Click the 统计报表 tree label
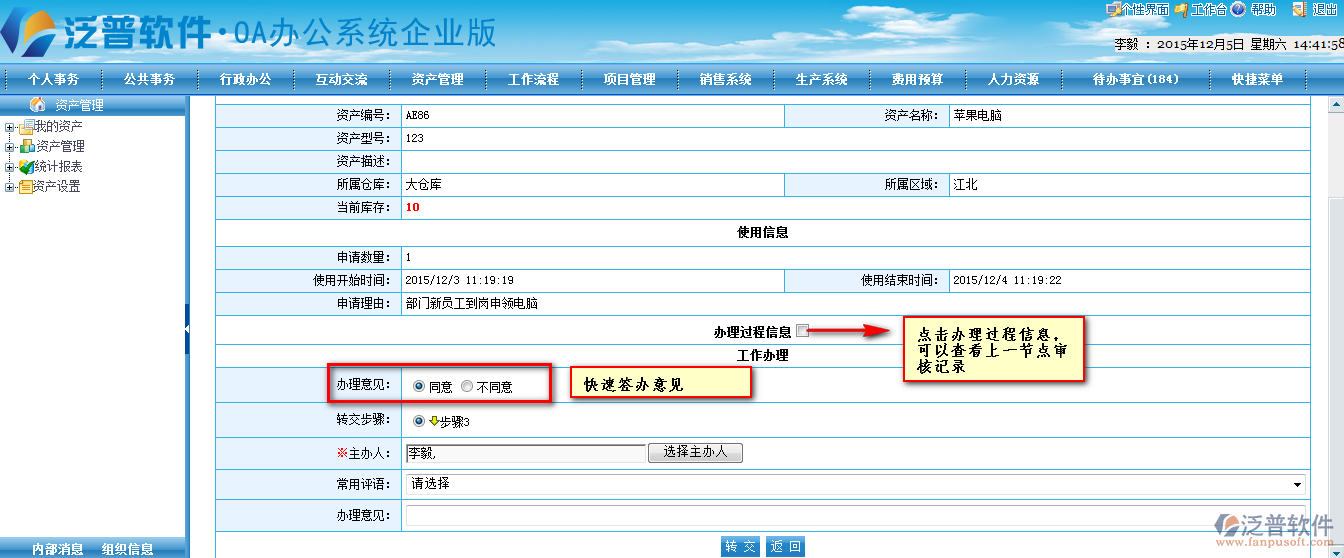The height and width of the screenshot is (558, 1344). tap(59, 167)
